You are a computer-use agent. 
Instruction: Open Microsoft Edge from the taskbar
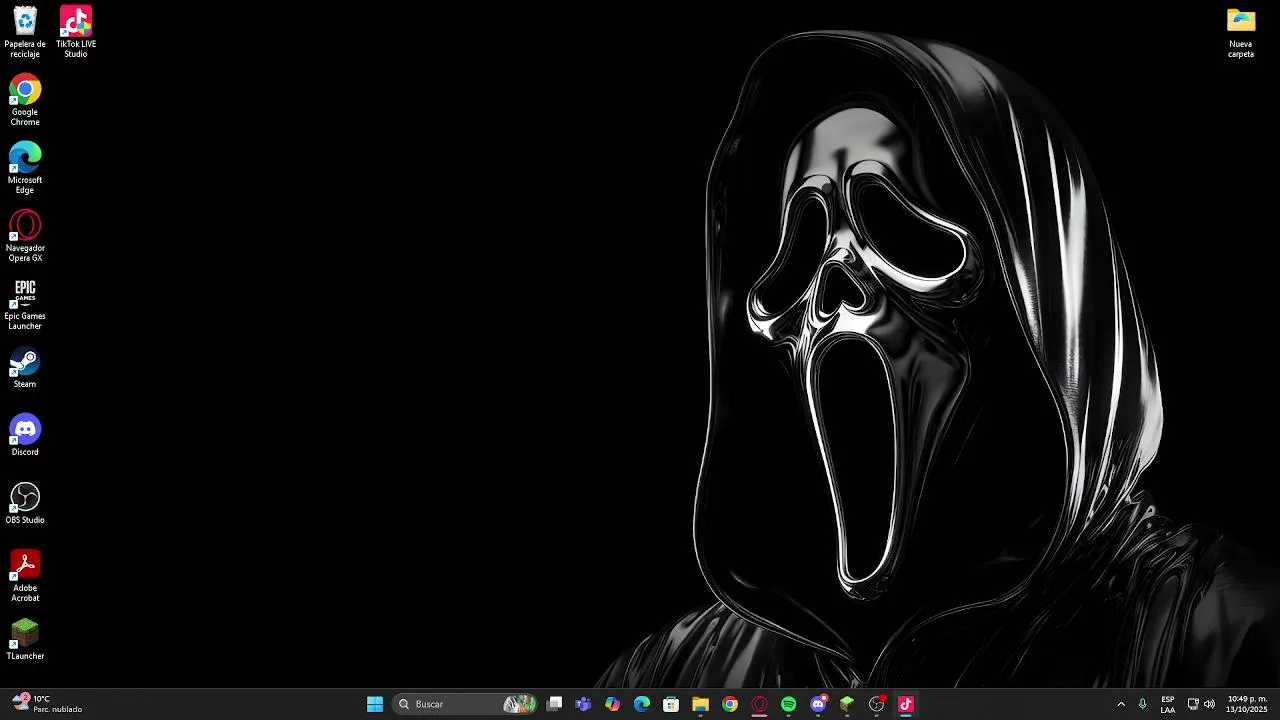click(642, 704)
